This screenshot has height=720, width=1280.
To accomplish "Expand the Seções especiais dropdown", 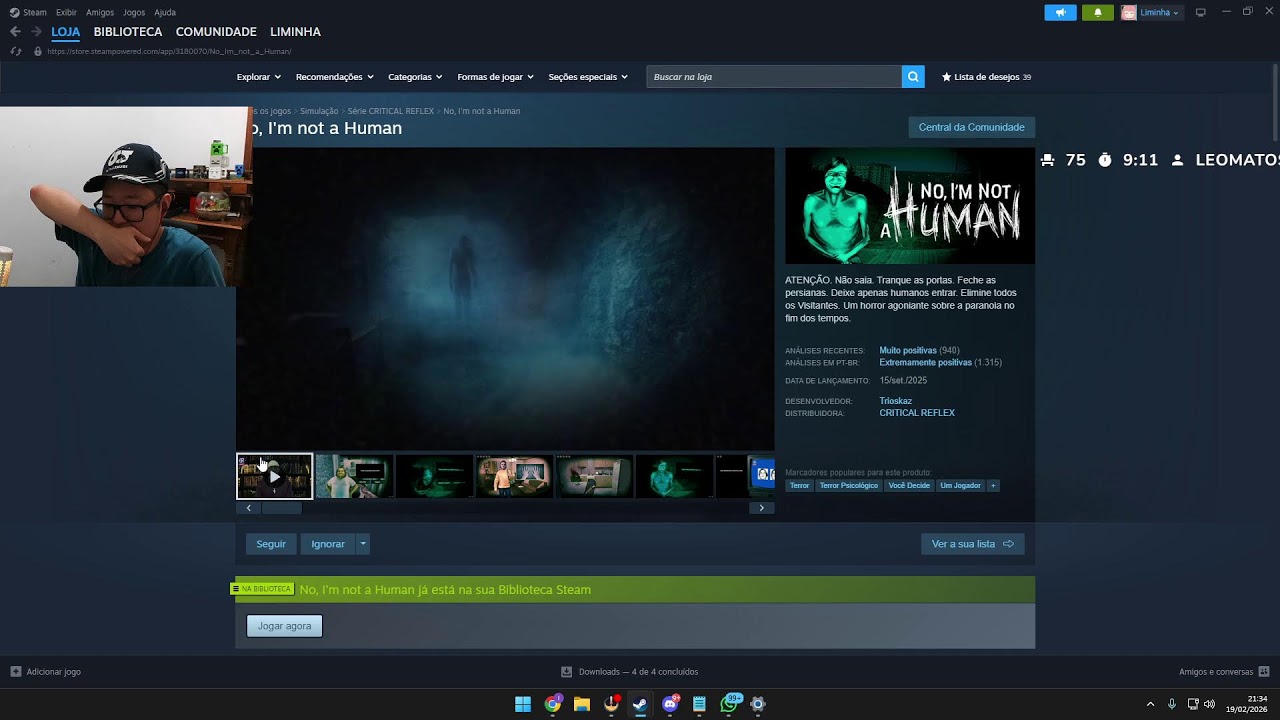I will pos(588,77).
